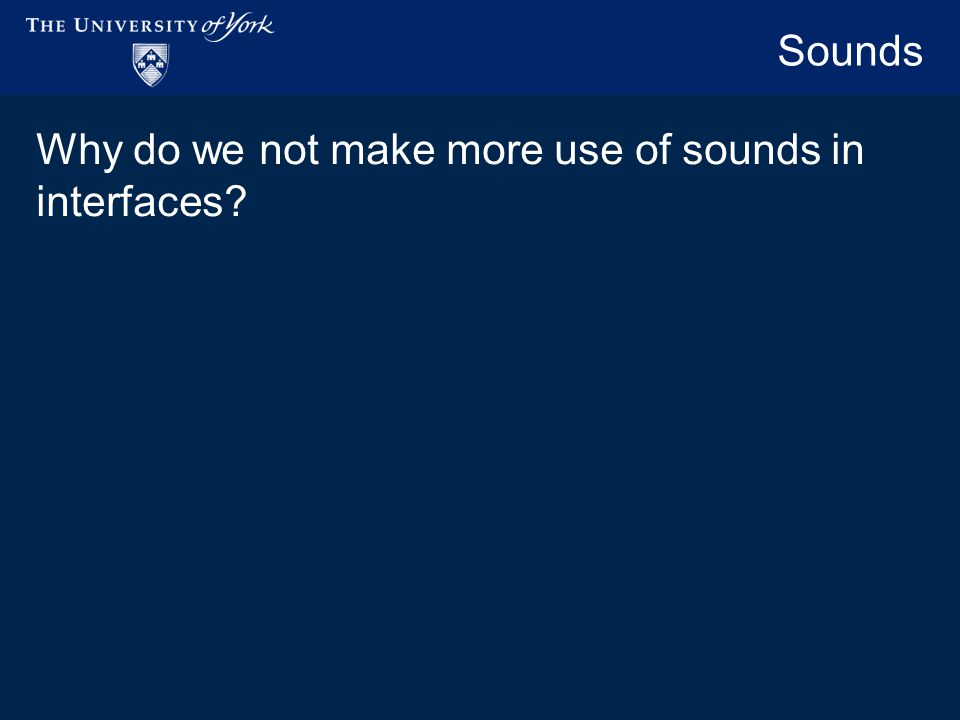
Task: Click the word 'THE' in the header logo
Action: pos(45,26)
